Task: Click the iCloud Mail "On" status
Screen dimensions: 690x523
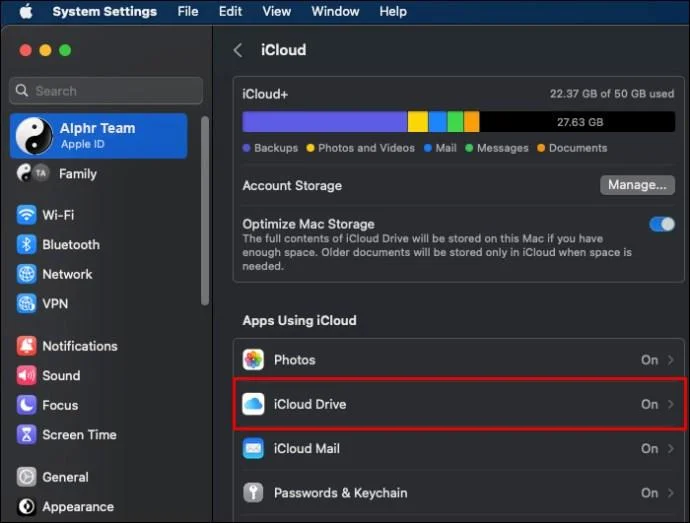Action: pyautogui.click(x=650, y=449)
